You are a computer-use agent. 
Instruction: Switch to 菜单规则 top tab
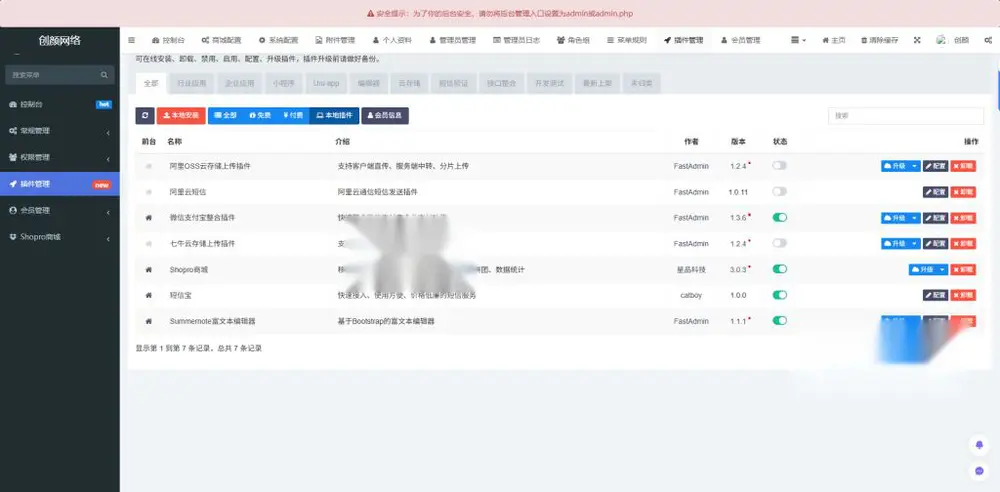pos(627,40)
